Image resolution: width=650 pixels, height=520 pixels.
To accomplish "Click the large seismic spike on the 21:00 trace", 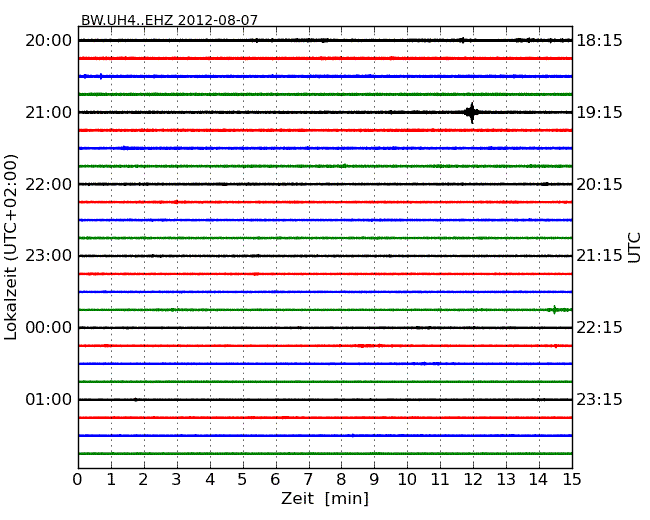I will 471,112.
